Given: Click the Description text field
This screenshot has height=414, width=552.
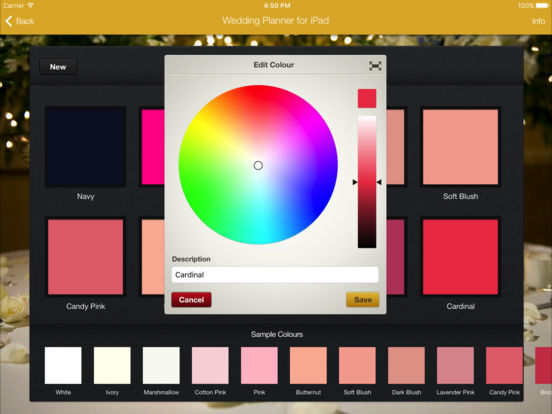Looking at the screenshot, I should 275,275.
